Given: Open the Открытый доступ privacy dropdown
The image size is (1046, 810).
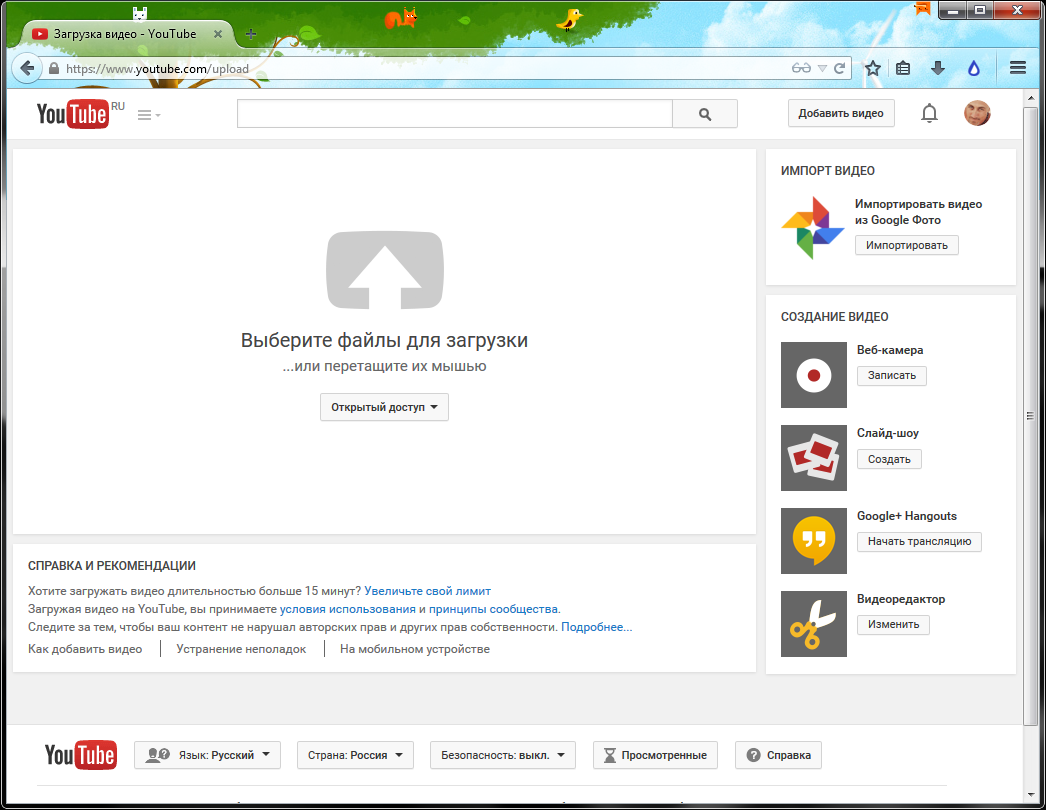Looking at the screenshot, I should click(x=384, y=407).
